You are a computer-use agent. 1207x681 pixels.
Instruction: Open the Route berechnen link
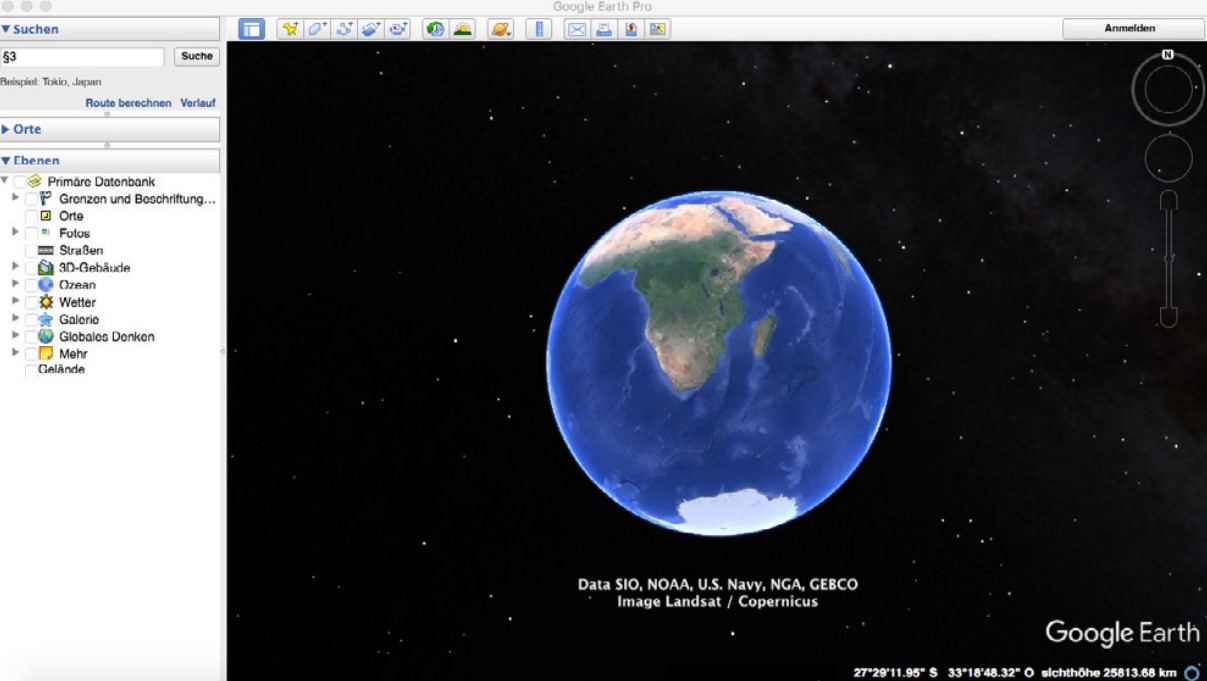pos(128,103)
